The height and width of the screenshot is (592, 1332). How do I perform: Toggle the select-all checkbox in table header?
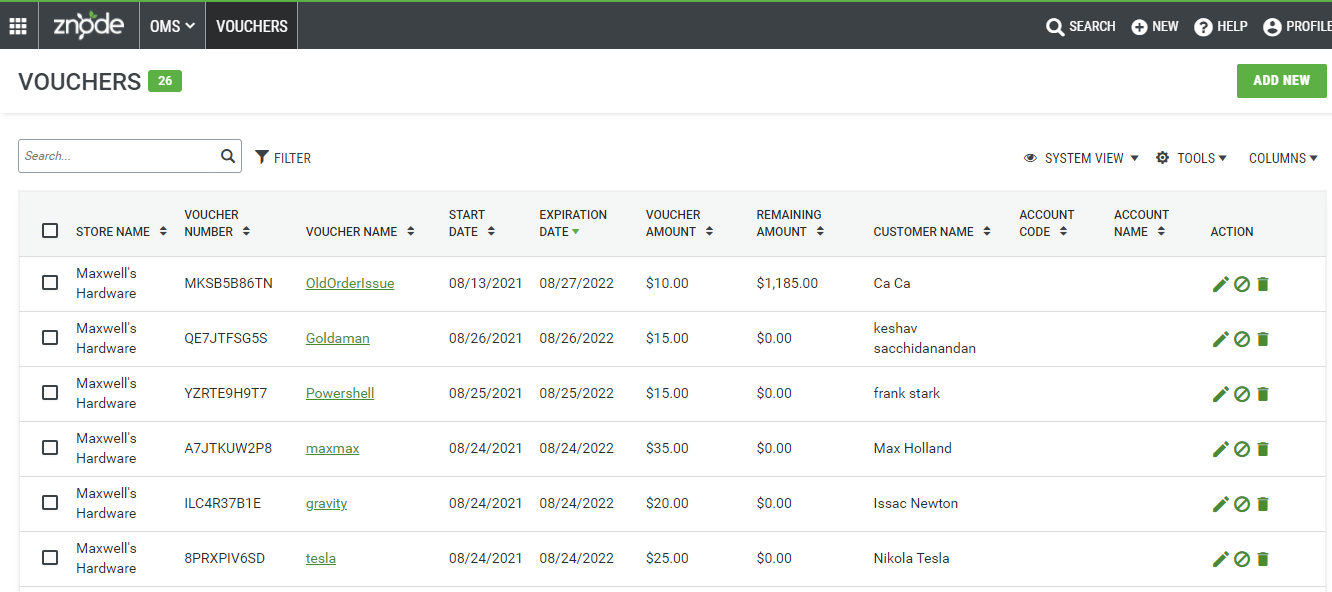coord(50,231)
